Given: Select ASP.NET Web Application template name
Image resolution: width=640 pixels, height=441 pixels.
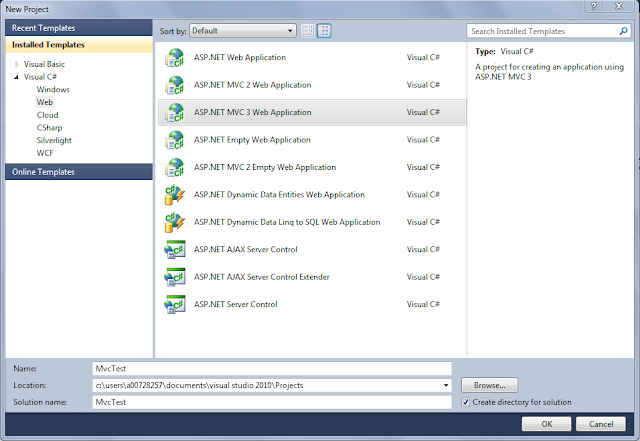Looking at the screenshot, I should [x=240, y=58].
